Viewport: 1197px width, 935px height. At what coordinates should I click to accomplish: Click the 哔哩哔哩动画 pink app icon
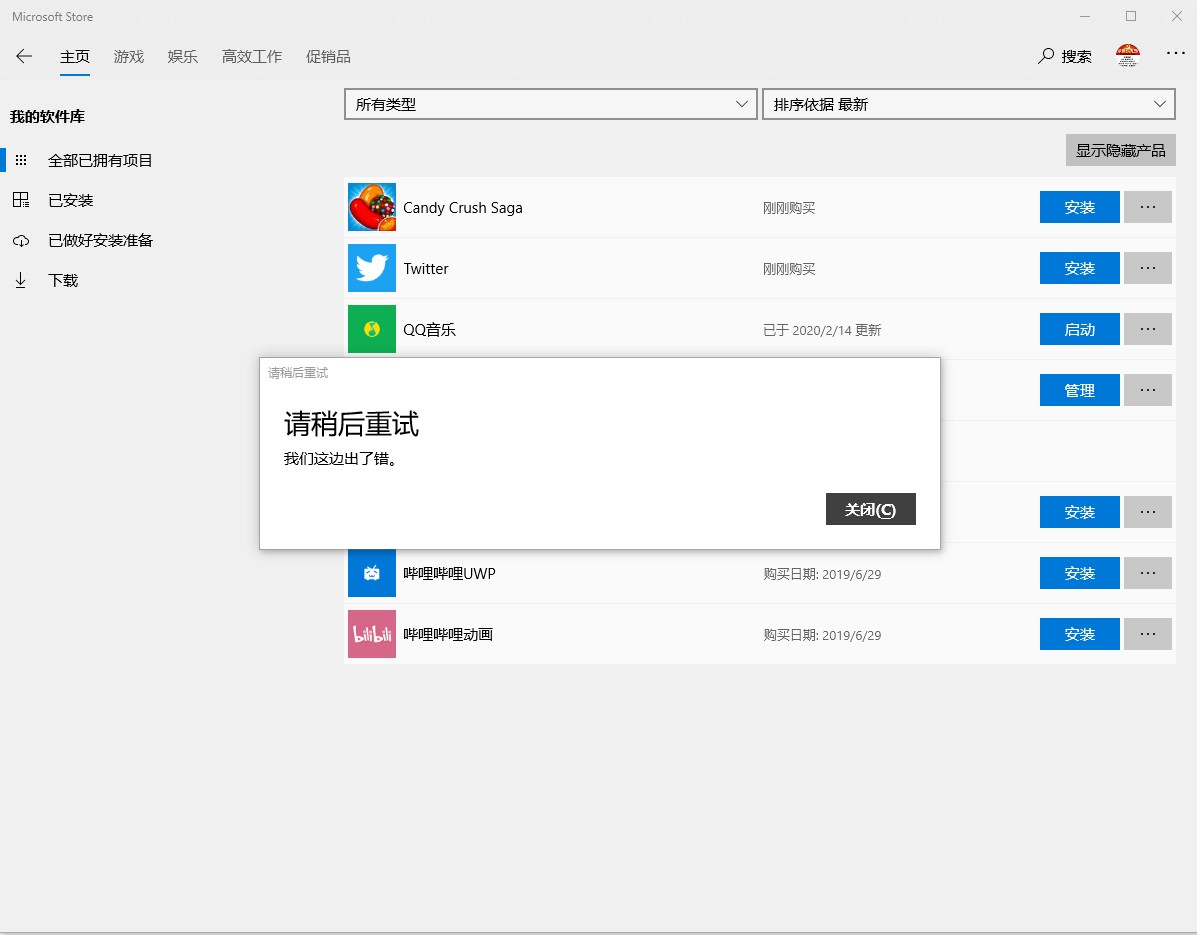pyautogui.click(x=372, y=634)
